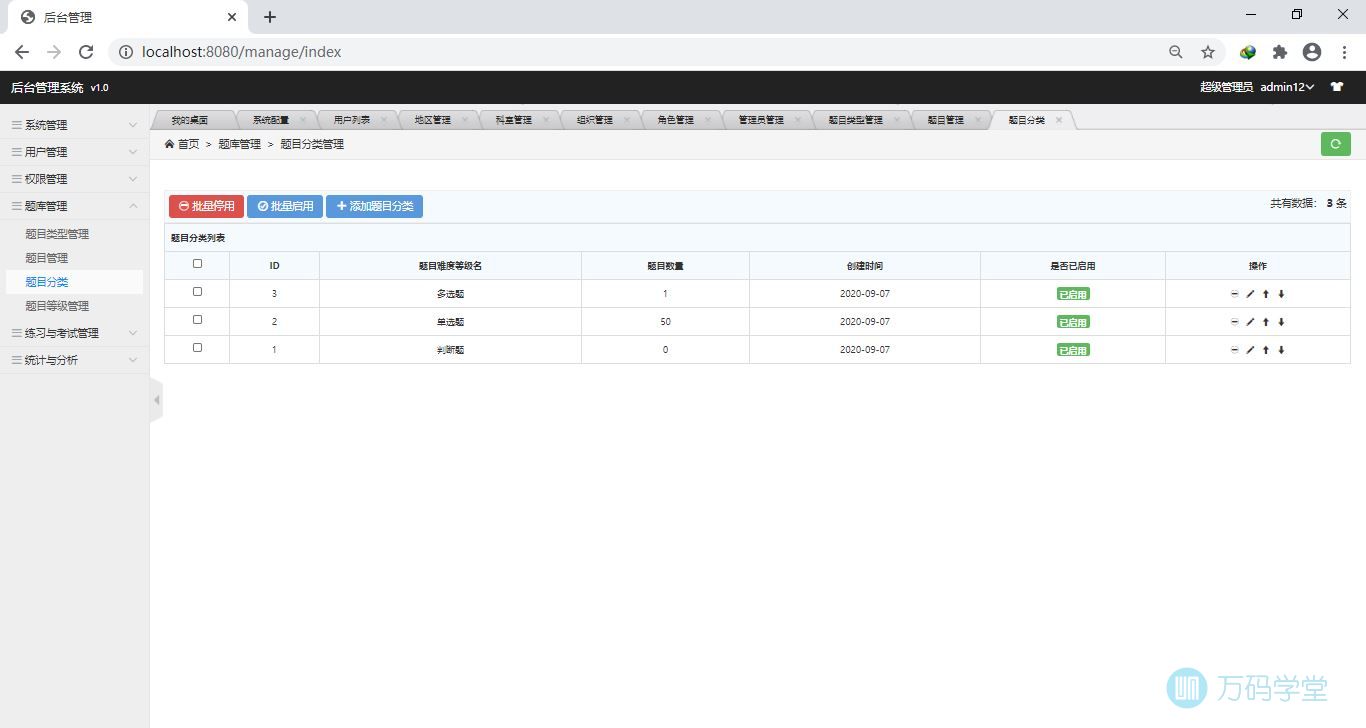Open a new browser tab

click(270, 17)
